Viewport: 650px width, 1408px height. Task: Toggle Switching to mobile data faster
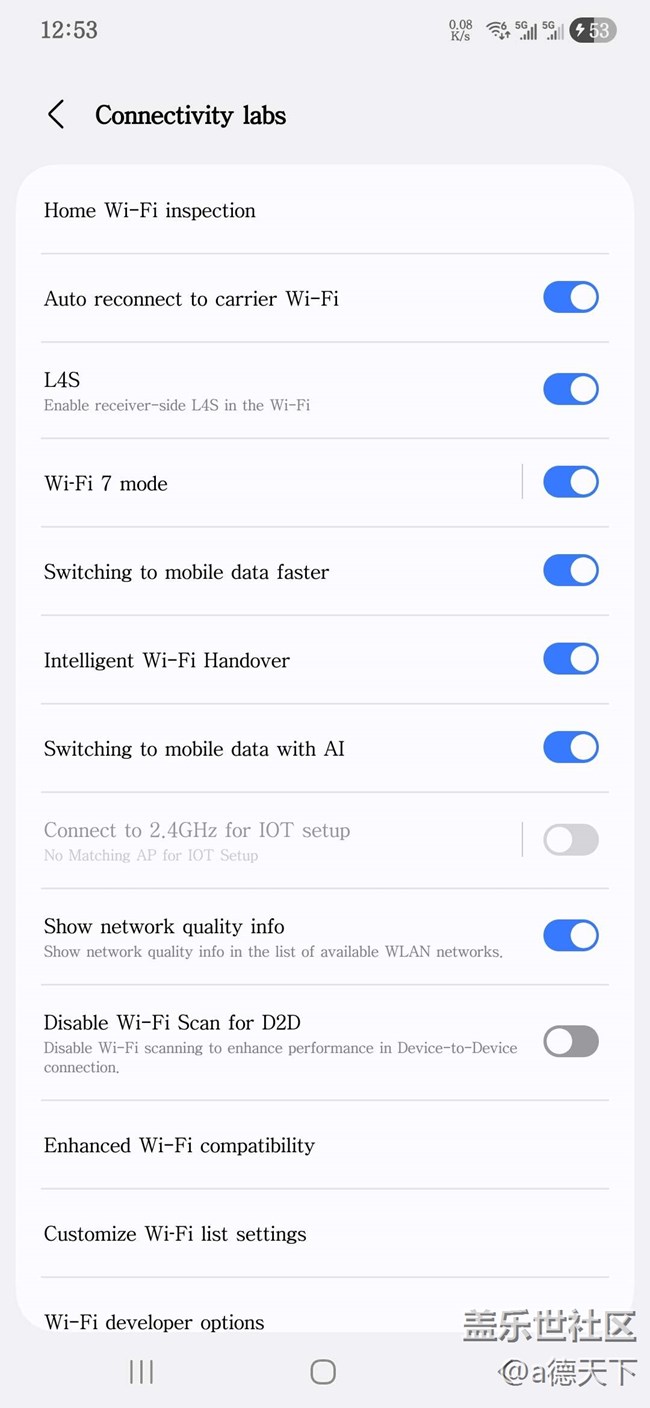coord(570,571)
